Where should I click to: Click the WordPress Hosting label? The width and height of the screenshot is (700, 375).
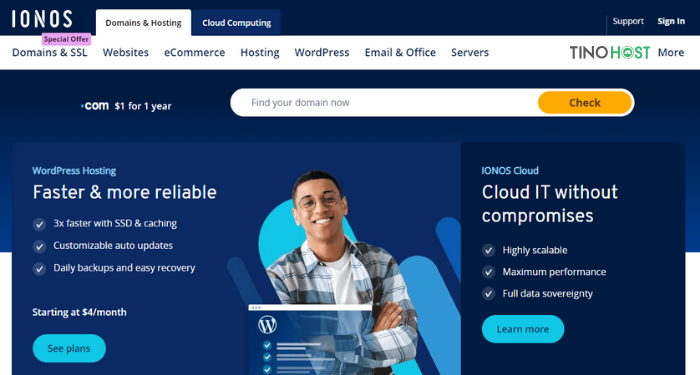[x=74, y=171]
